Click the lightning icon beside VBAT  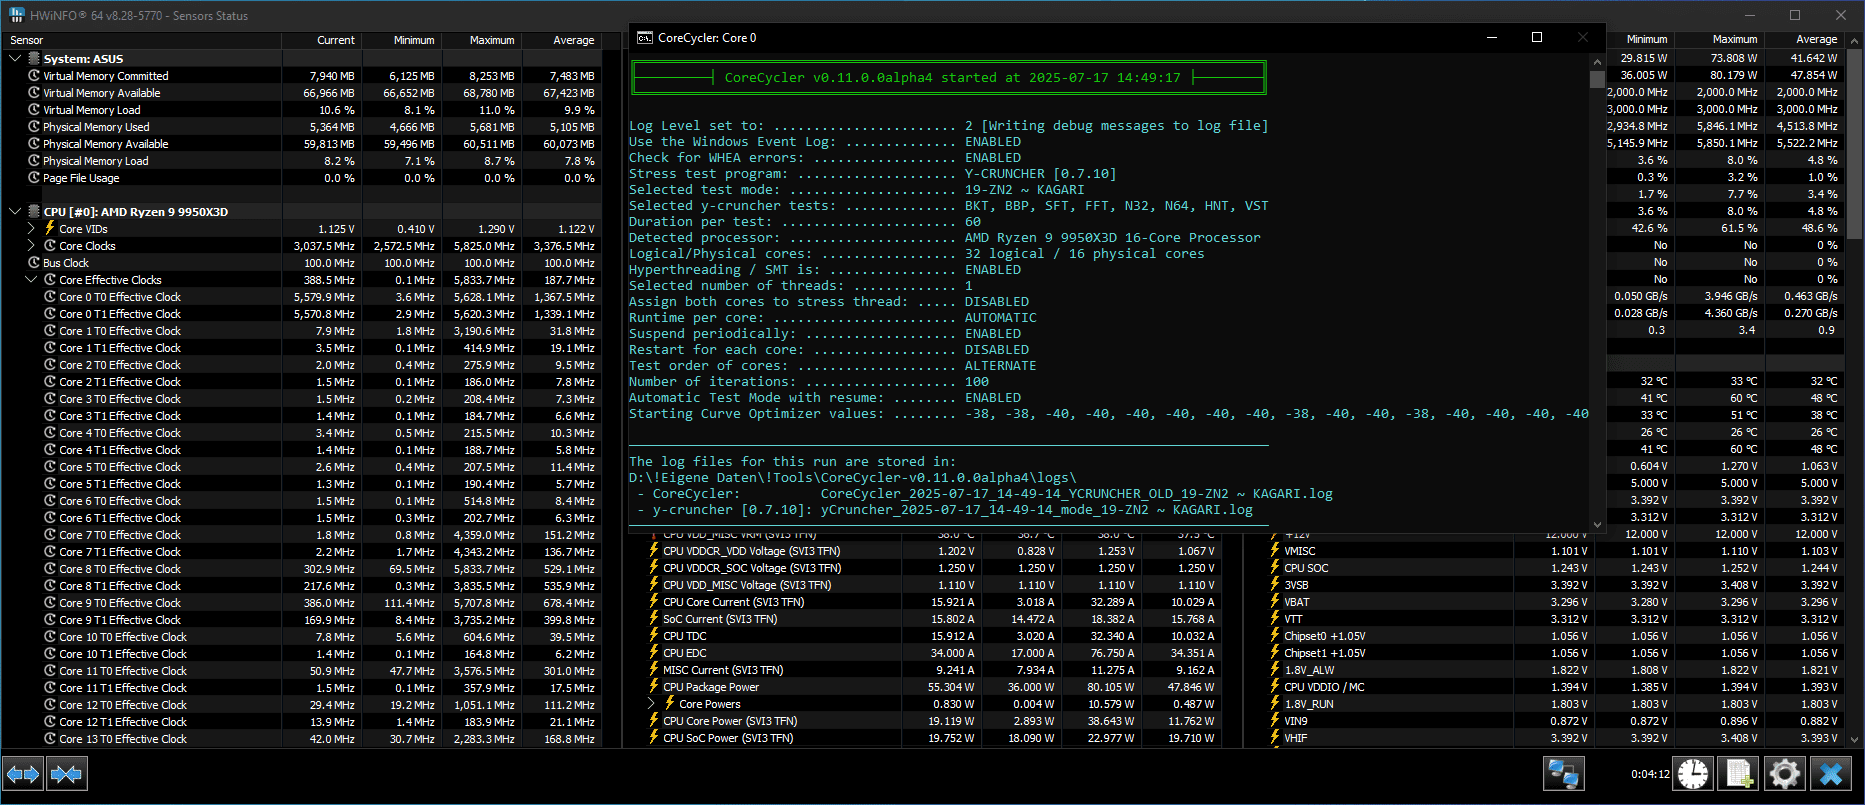1275,601
